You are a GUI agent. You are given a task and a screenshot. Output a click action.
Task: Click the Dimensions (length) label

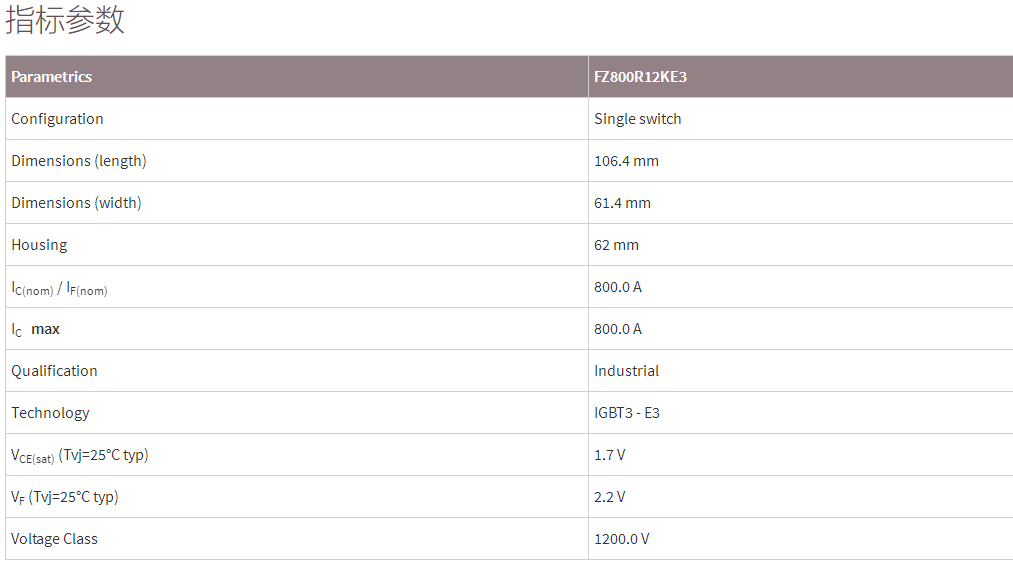point(79,161)
